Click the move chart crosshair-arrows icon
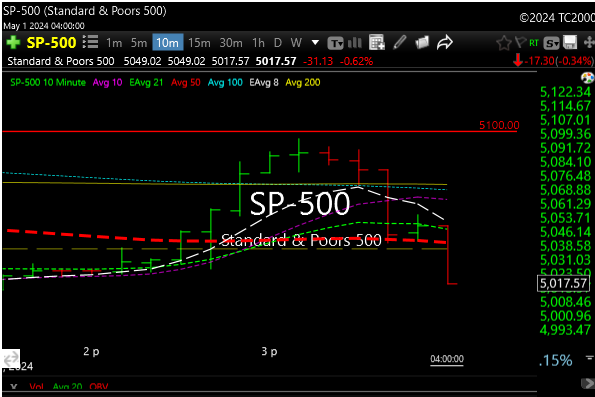Image resolution: width=595 pixels, height=397 pixels. (589, 43)
